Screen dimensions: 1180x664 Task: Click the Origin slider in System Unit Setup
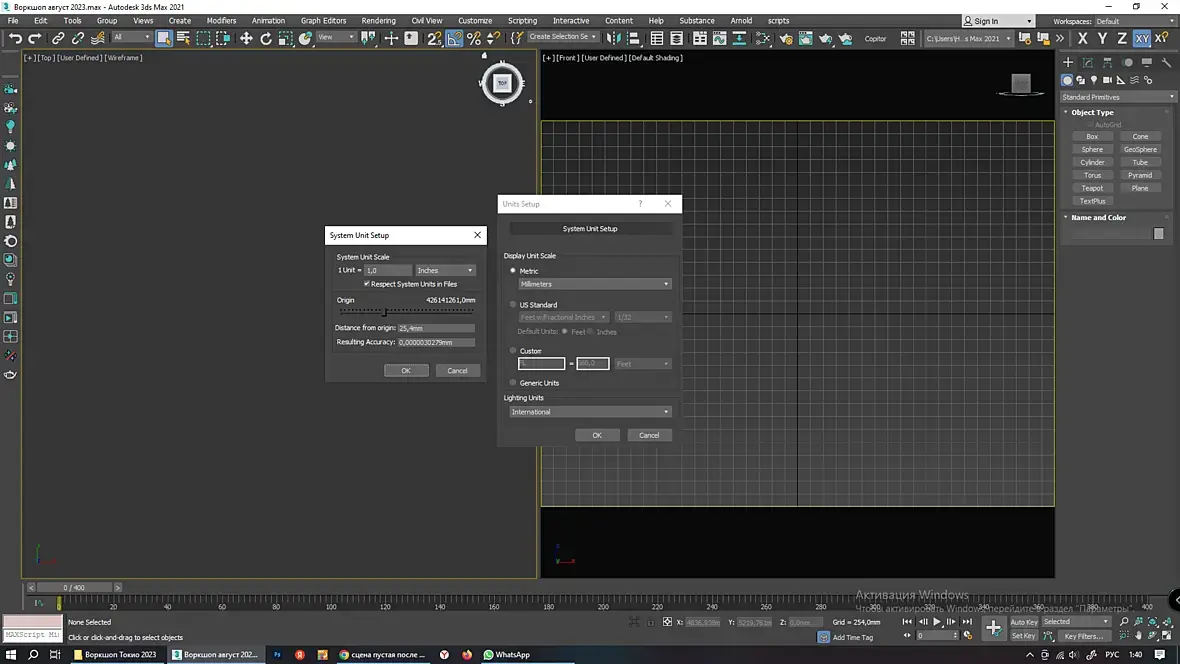(x=385, y=312)
